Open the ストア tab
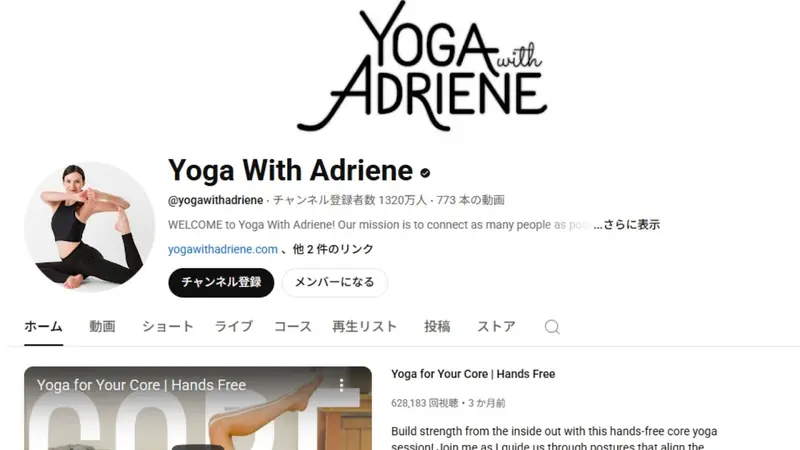The height and width of the screenshot is (450, 800). [496, 327]
